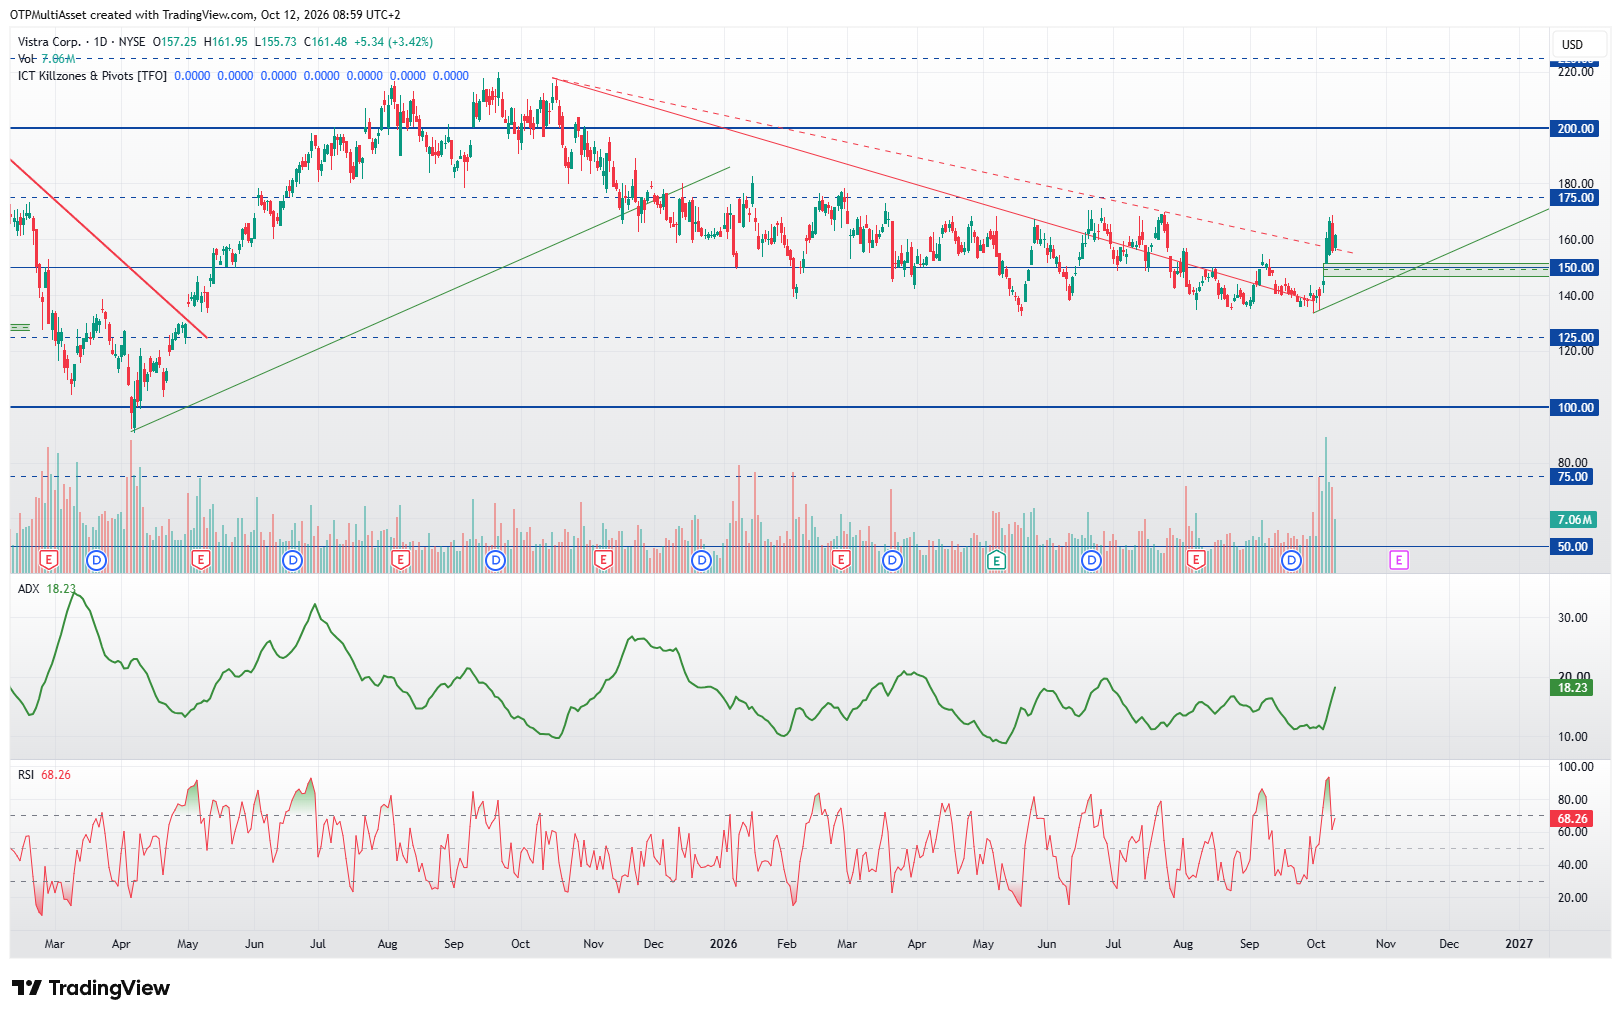The image size is (1621, 1018).
Task: Click the NYSE exchange label
Action: coord(132,42)
